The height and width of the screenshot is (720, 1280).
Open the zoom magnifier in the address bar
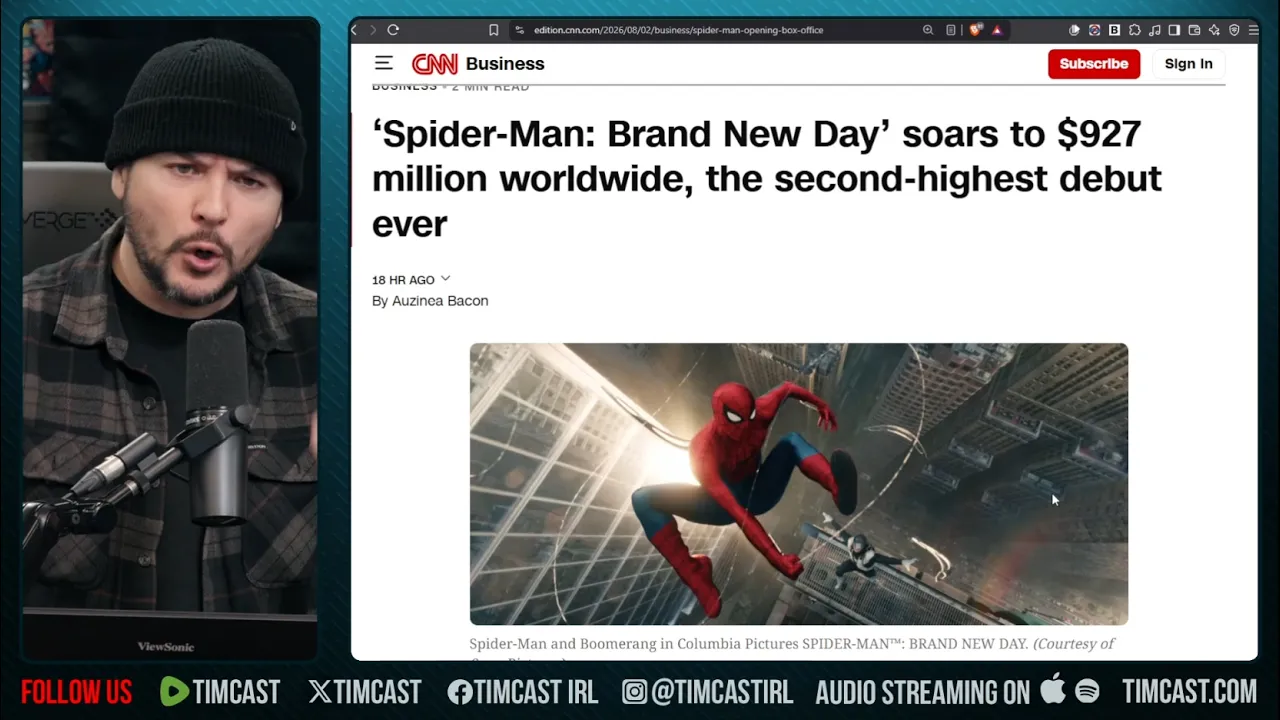coord(928,30)
